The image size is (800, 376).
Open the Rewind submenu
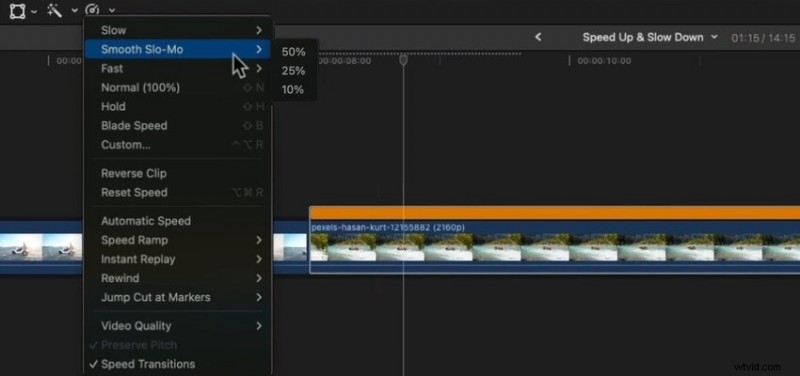click(178, 278)
